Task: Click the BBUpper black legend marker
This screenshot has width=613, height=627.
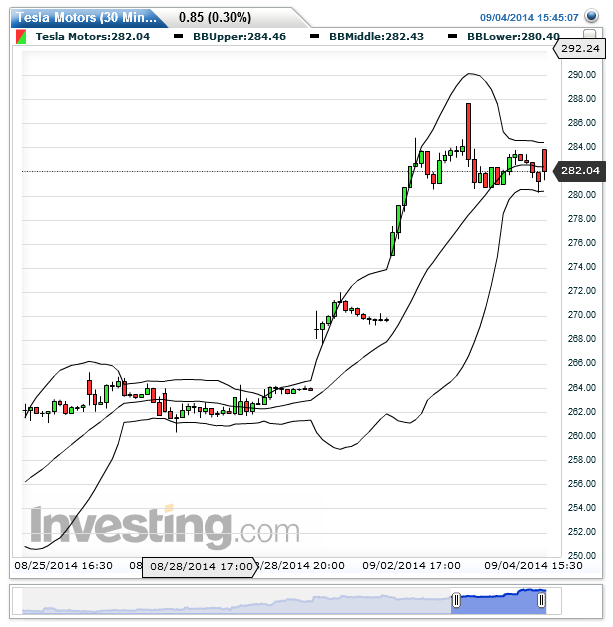Action: [179, 36]
